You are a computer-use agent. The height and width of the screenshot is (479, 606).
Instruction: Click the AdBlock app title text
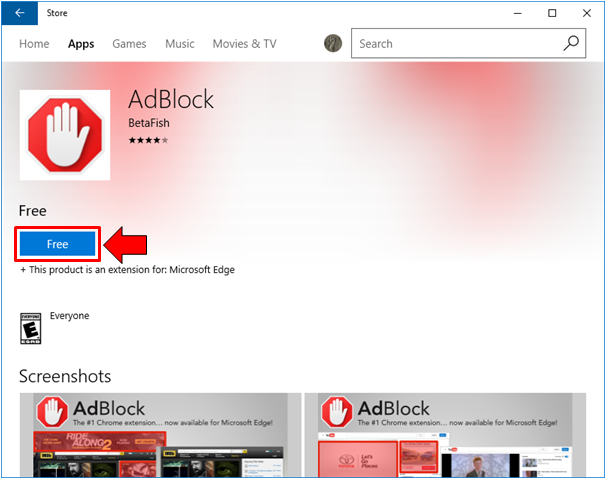pos(171,99)
